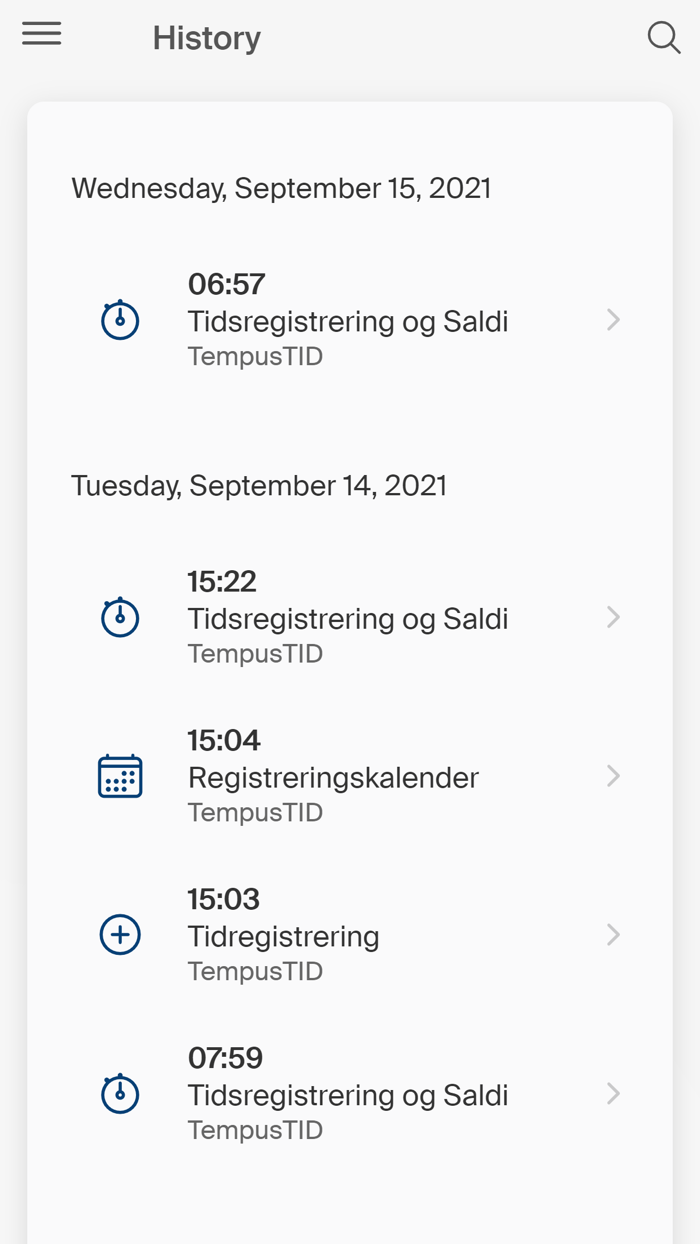The image size is (700, 1244).
Task: Open 07:59 Tidsregistrering og Saldi entry
Action: click(347, 1095)
